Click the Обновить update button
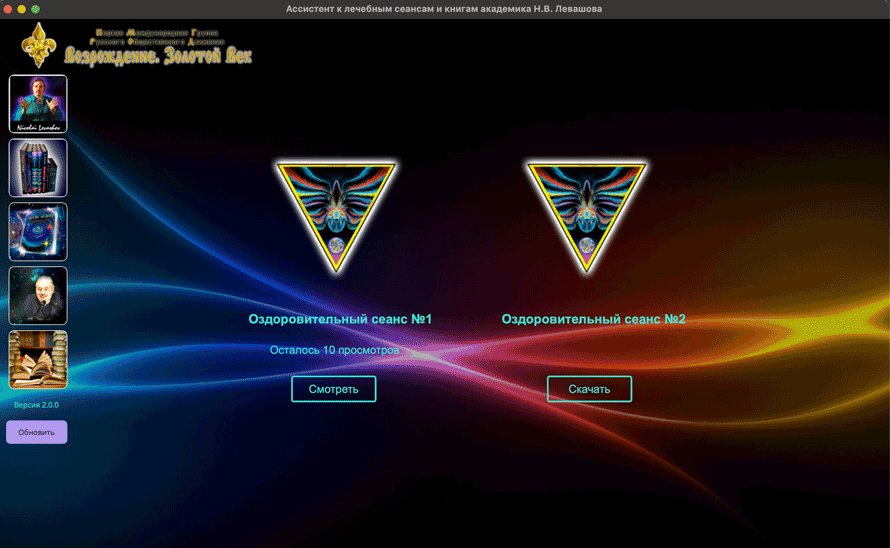 [37, 432]
